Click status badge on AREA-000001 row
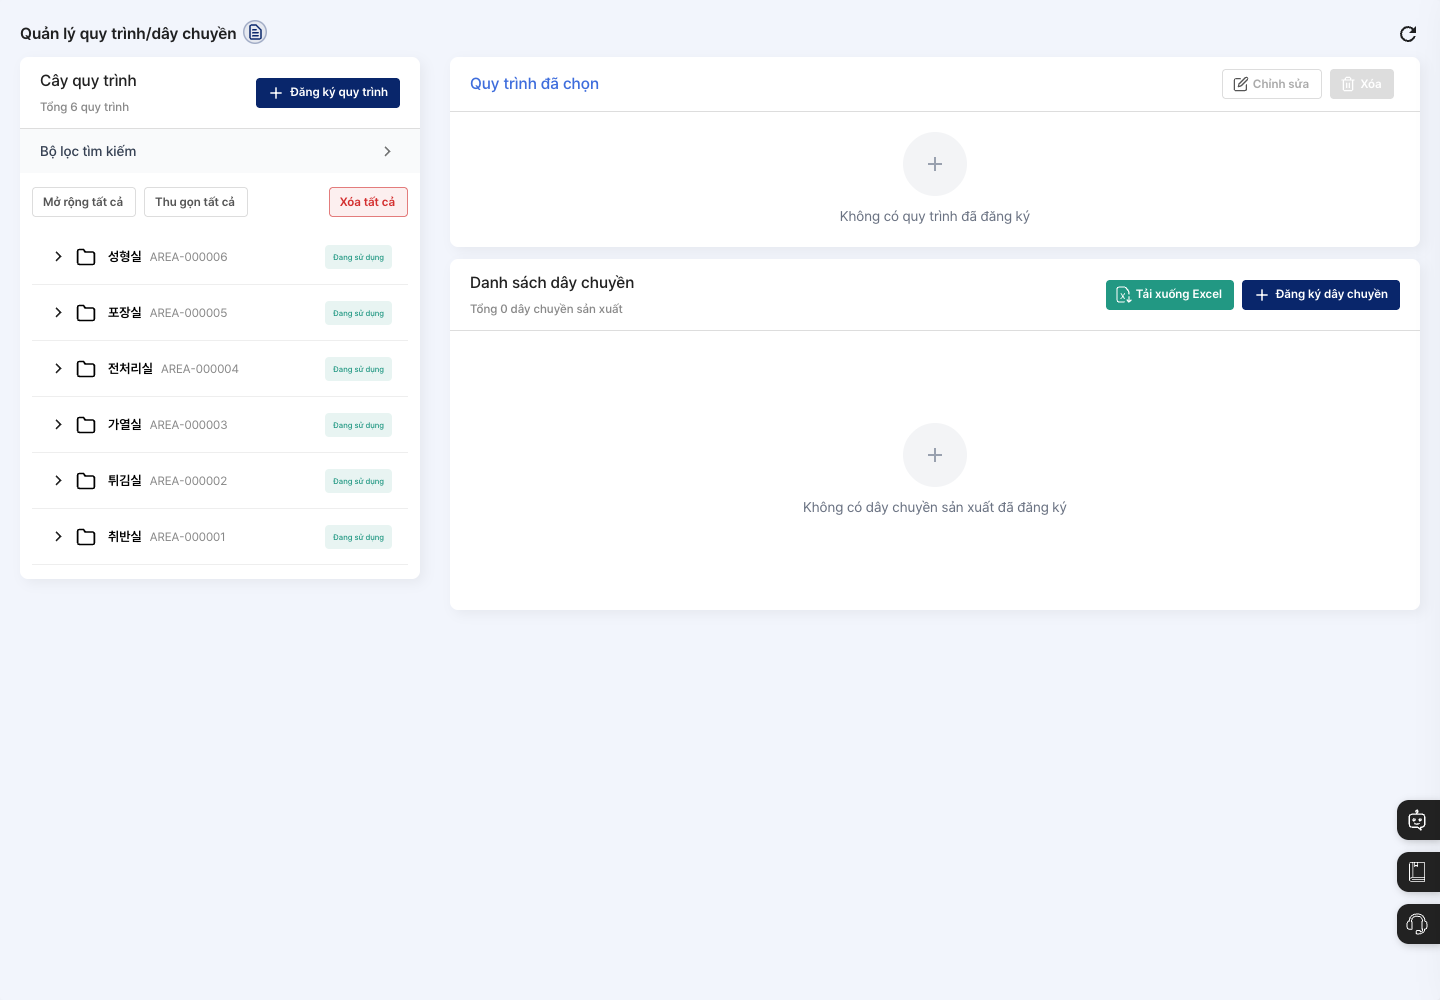1440x1000 pixels. 358,537
